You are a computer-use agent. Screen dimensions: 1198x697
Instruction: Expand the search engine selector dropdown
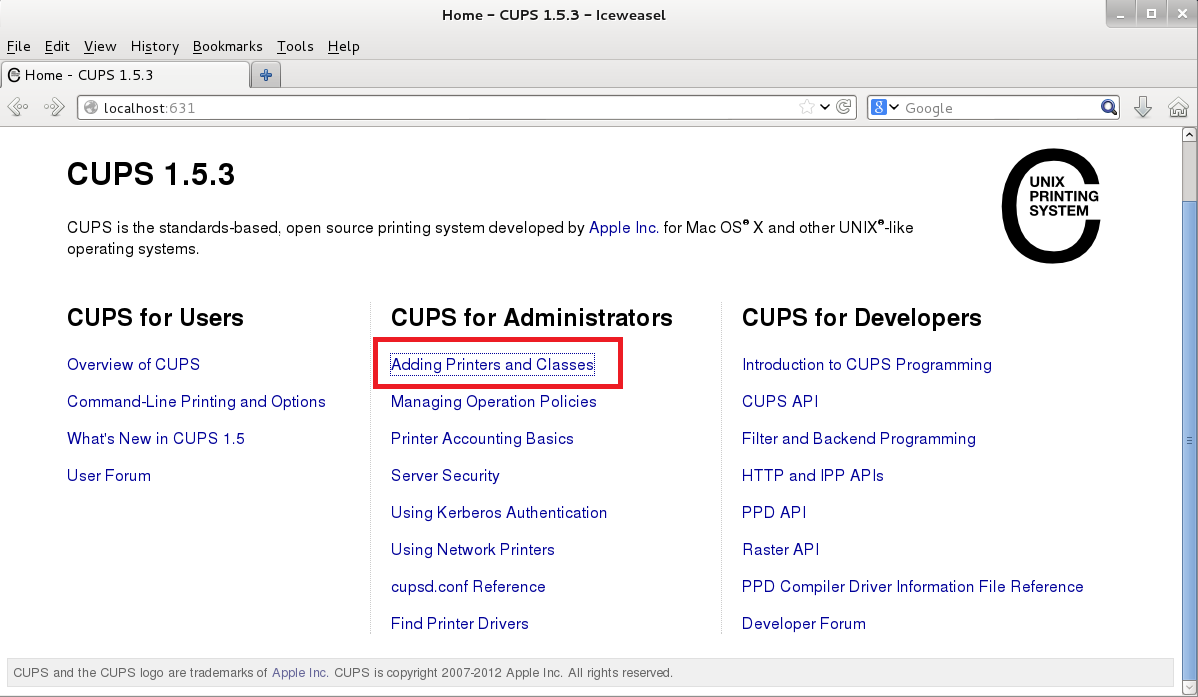[894, 107]
